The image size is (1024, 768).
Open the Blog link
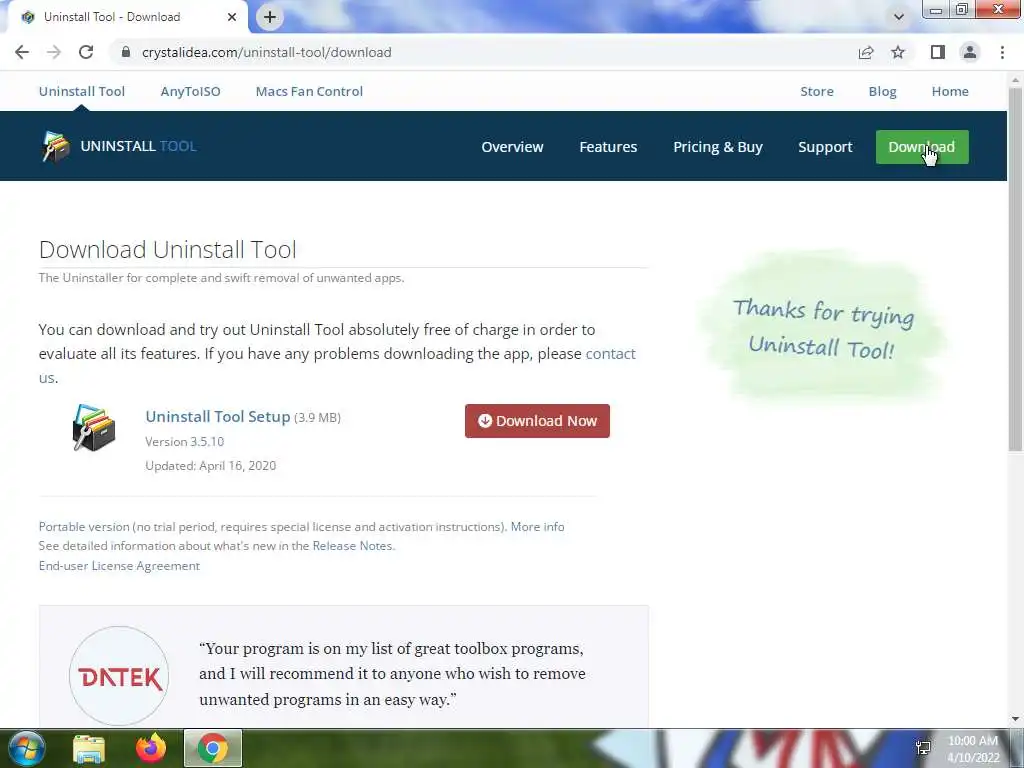tap(882, 91)
